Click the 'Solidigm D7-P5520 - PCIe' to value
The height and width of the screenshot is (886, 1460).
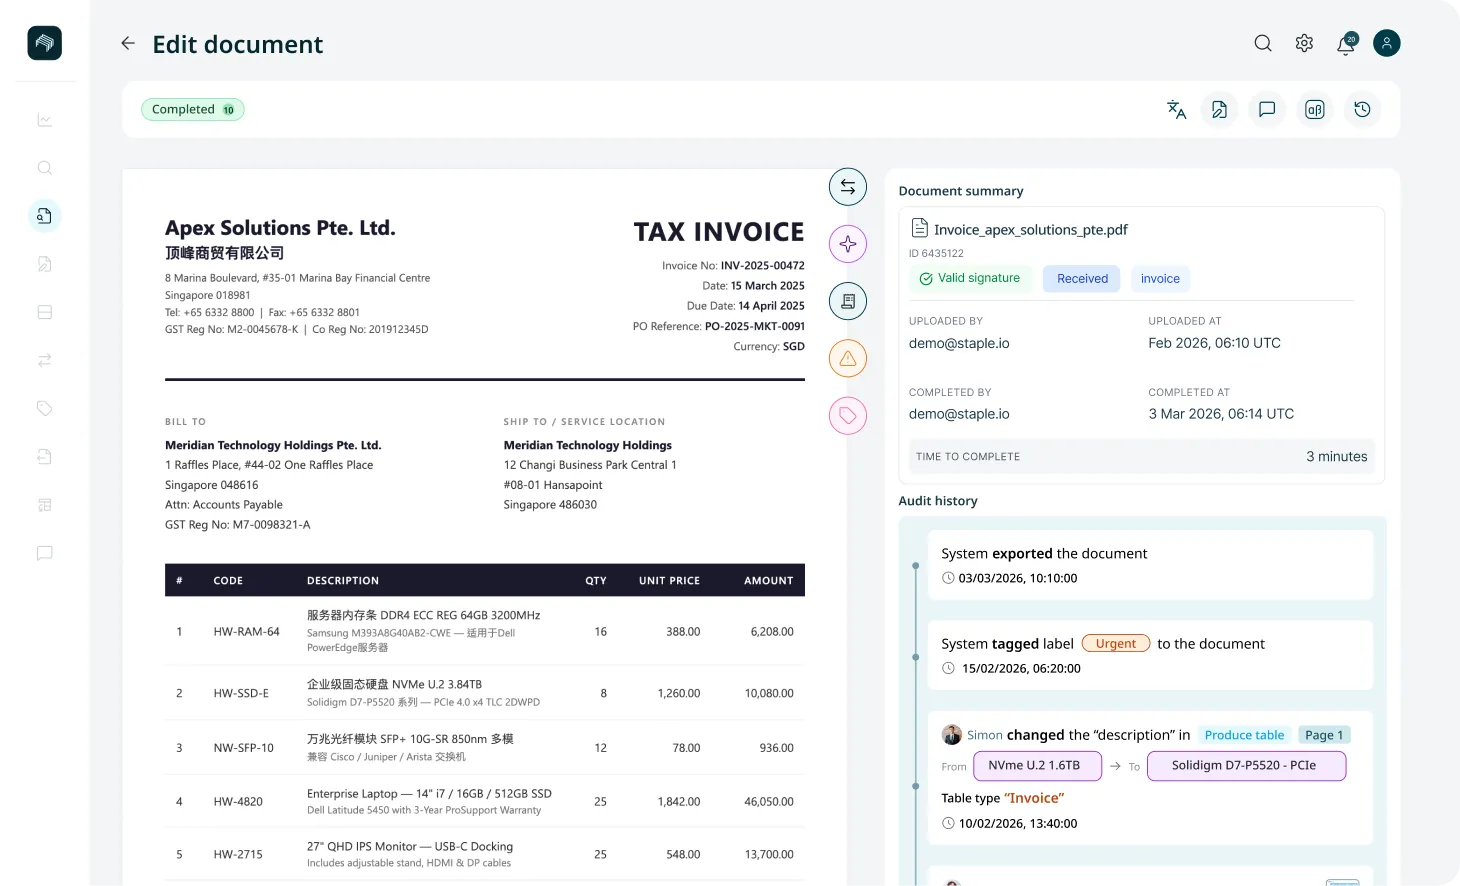tap(1246, 766)
